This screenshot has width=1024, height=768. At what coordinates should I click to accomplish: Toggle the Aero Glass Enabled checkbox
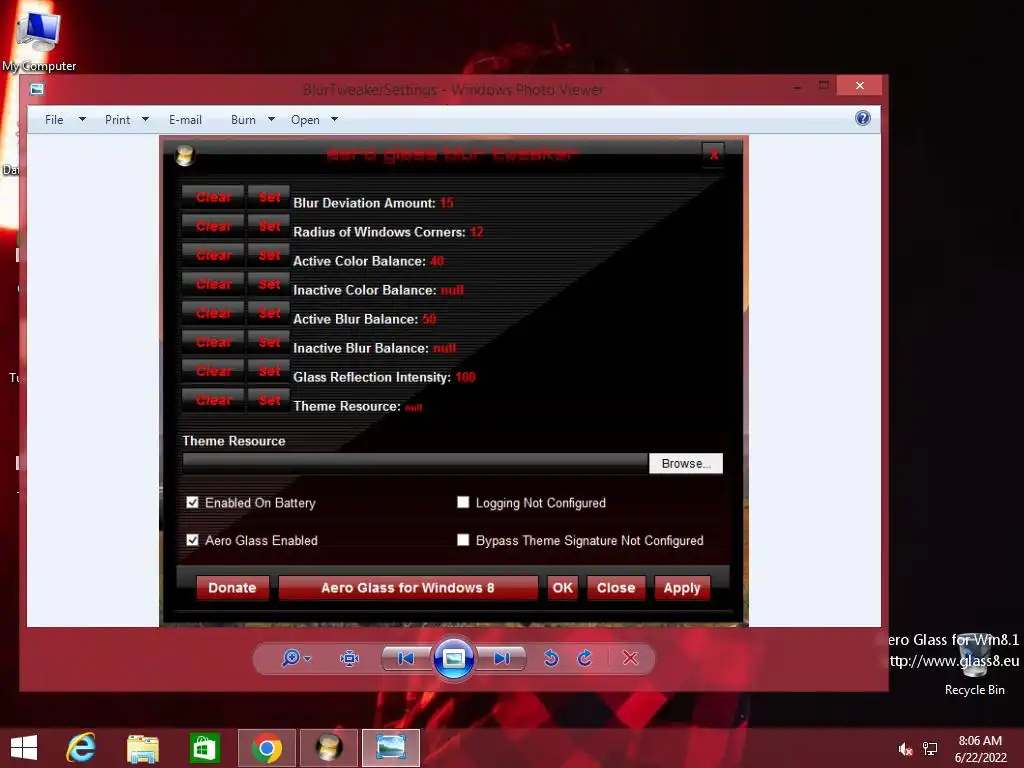192,540
